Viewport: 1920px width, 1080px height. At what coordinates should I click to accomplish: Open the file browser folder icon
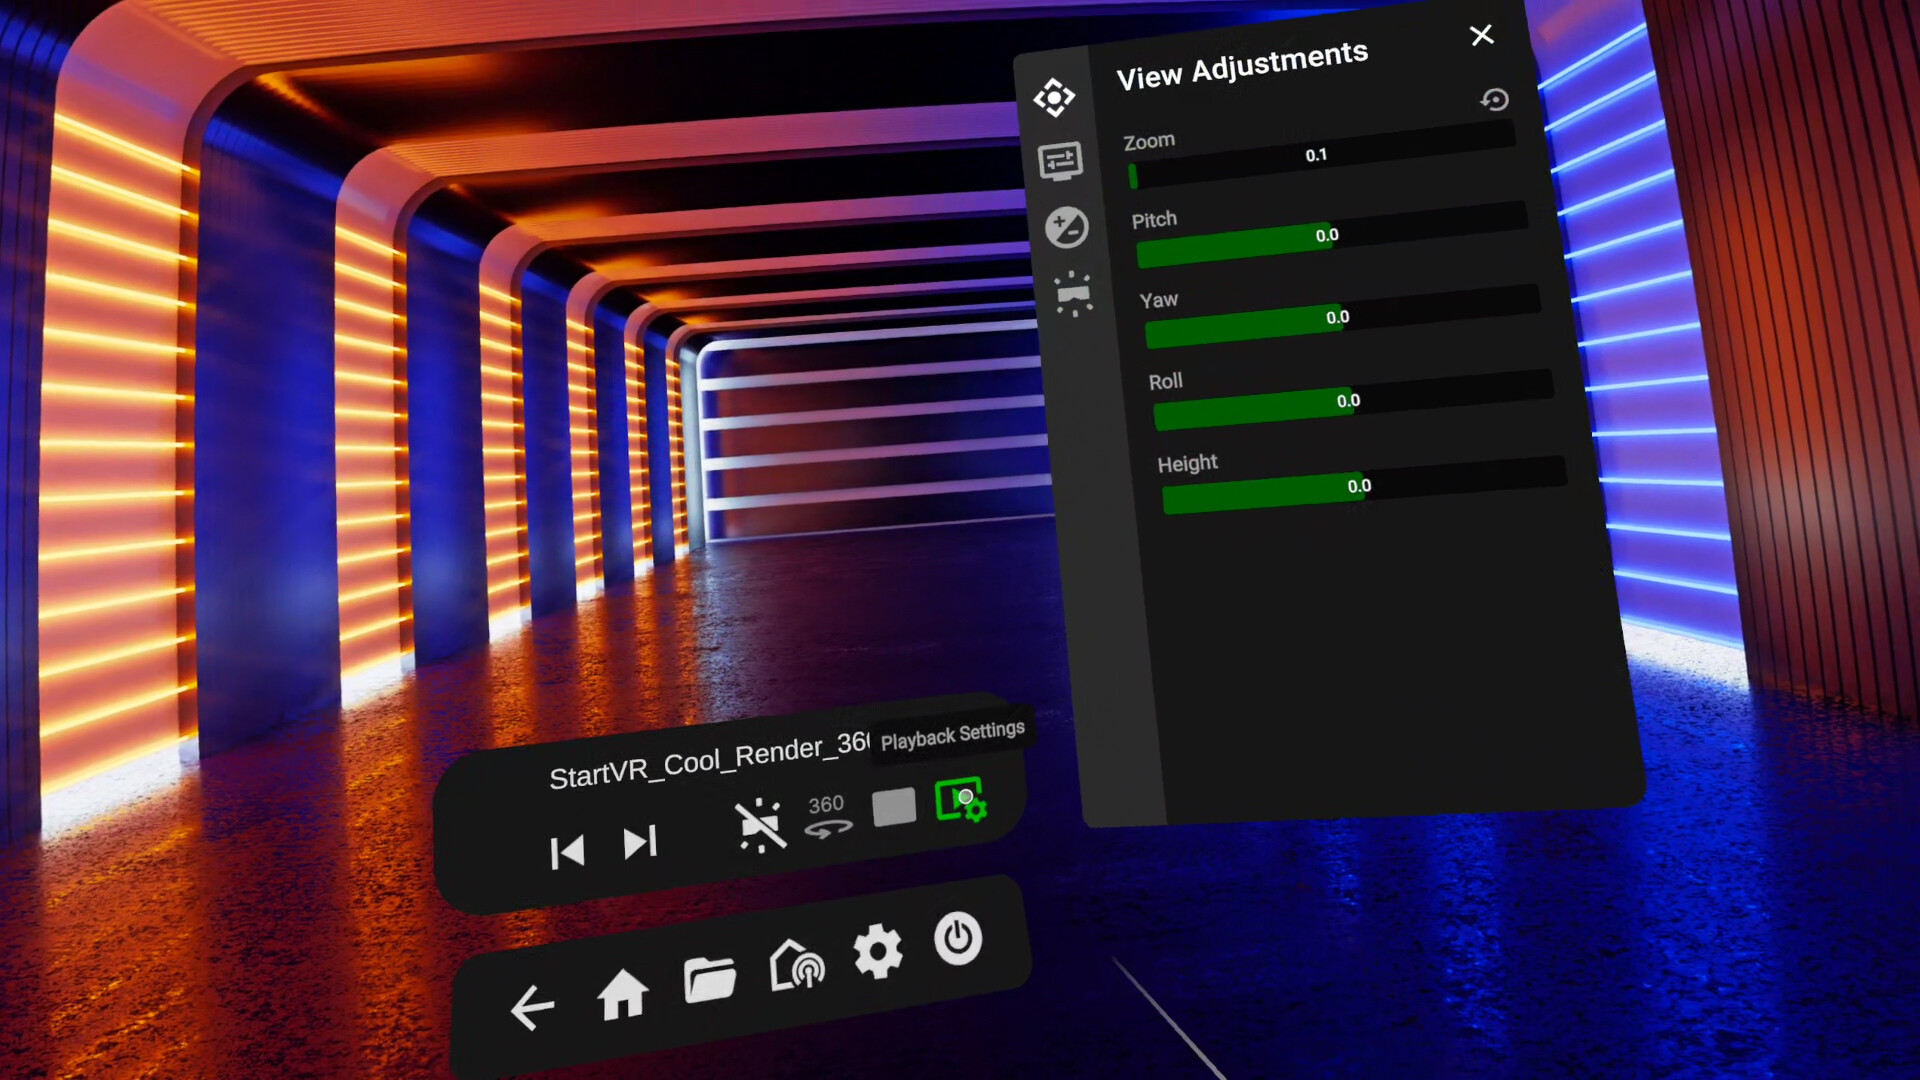[x=710, y=979]
